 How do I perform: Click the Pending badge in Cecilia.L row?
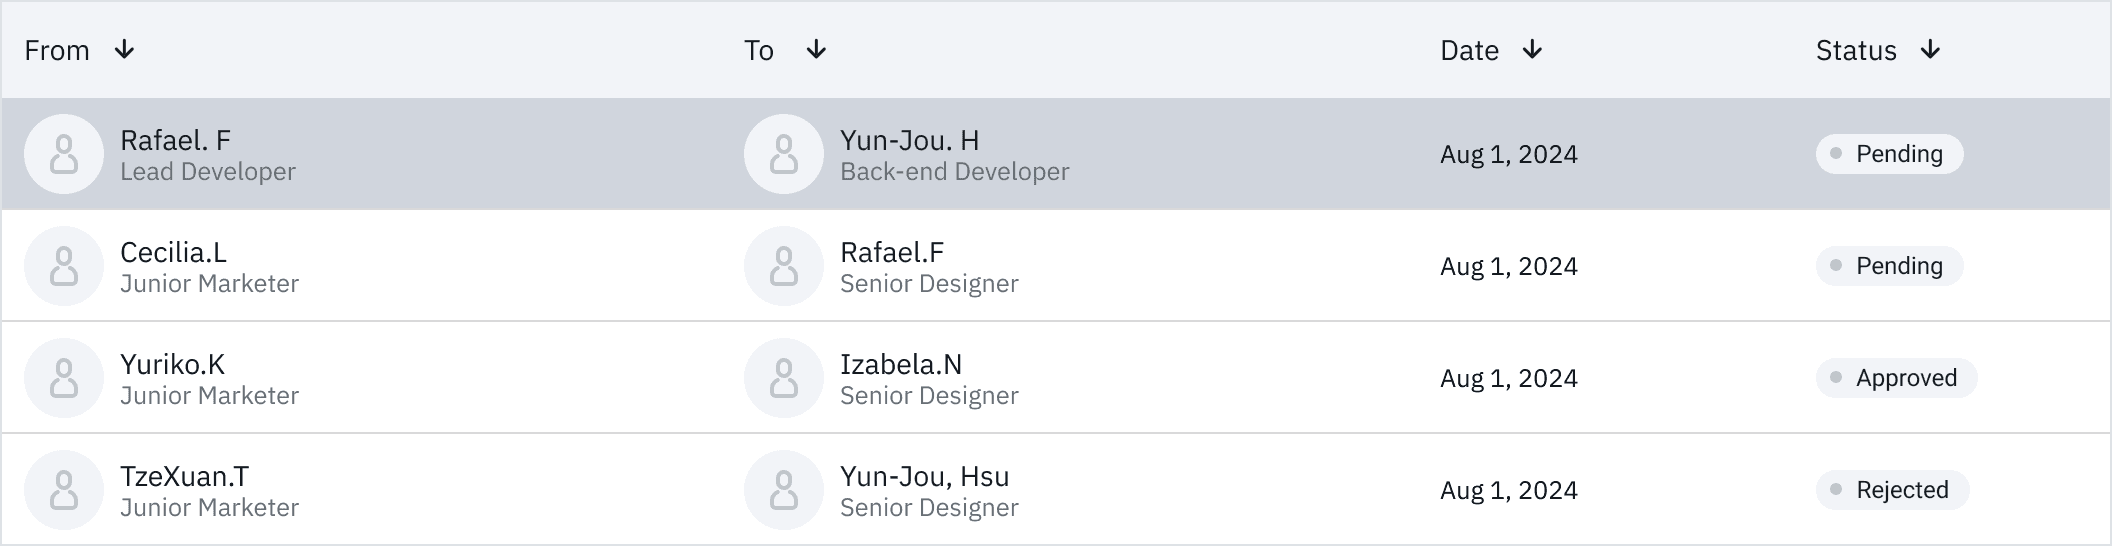pyautogui.click(x=1889, y=266)
